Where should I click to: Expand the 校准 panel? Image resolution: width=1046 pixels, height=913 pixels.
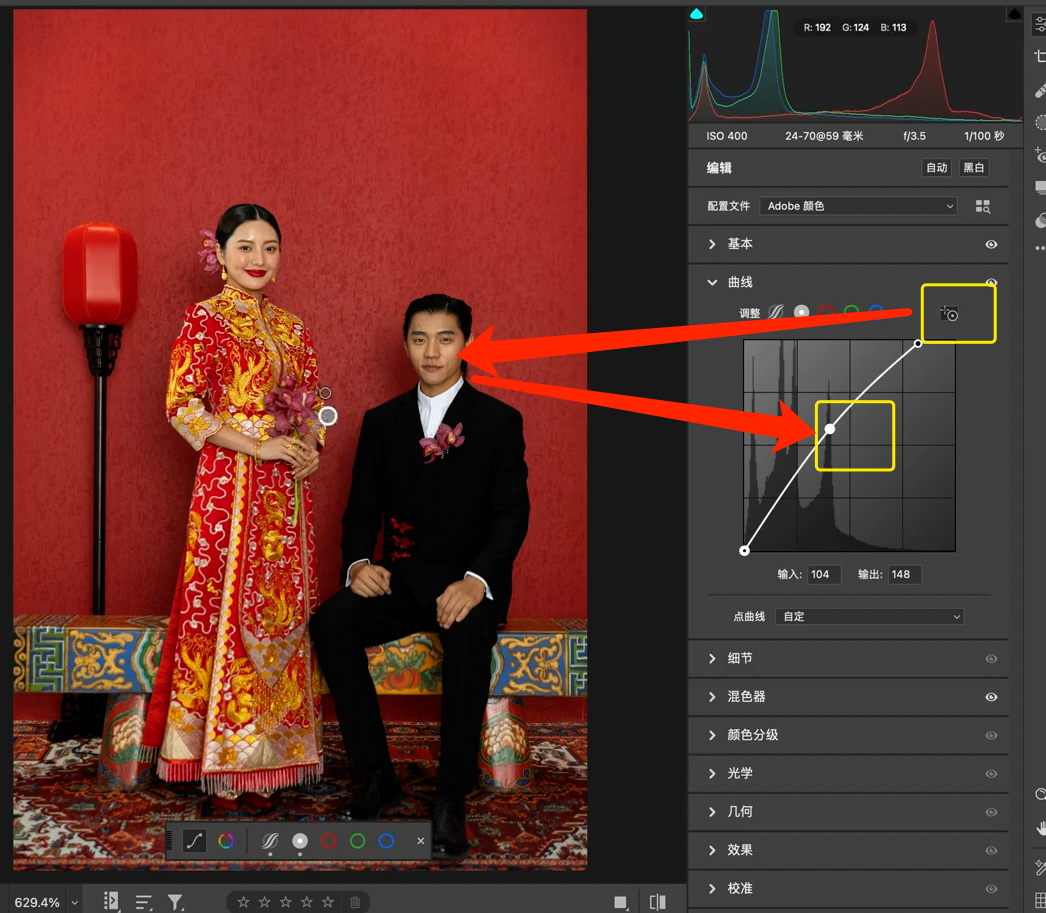(712, 888)
